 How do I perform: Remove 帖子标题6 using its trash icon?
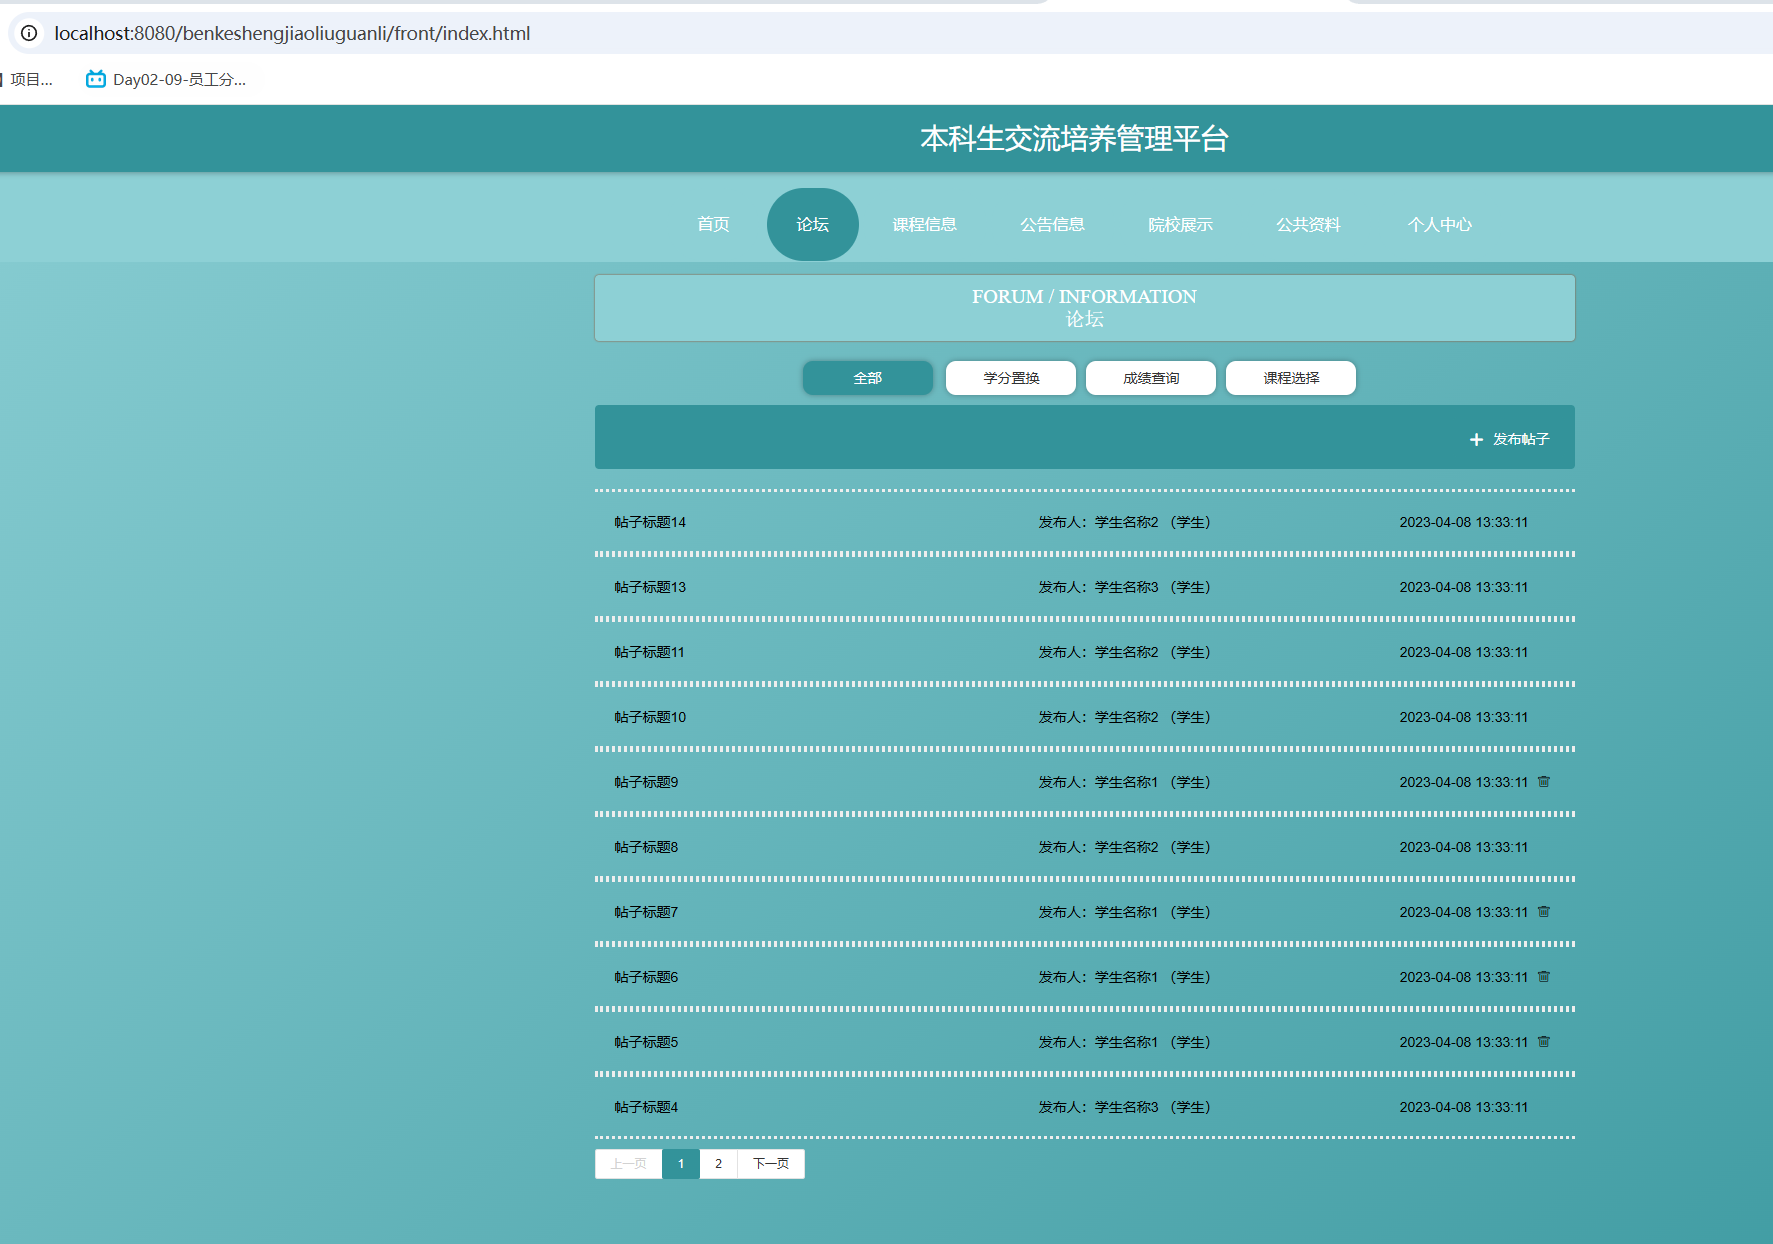click(1544, 977)
